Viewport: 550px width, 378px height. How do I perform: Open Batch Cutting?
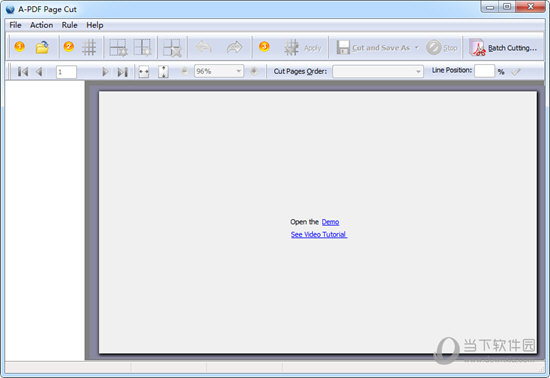503,48
